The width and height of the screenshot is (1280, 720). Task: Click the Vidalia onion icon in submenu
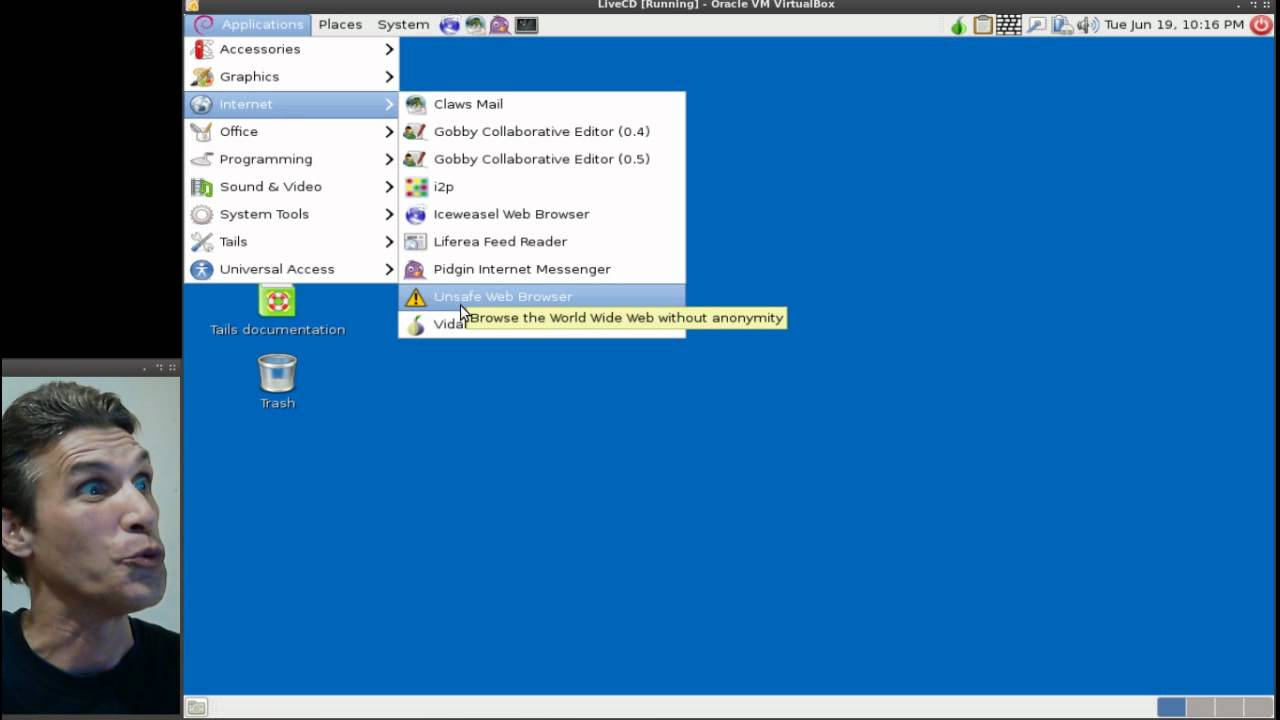coord(415,324)
